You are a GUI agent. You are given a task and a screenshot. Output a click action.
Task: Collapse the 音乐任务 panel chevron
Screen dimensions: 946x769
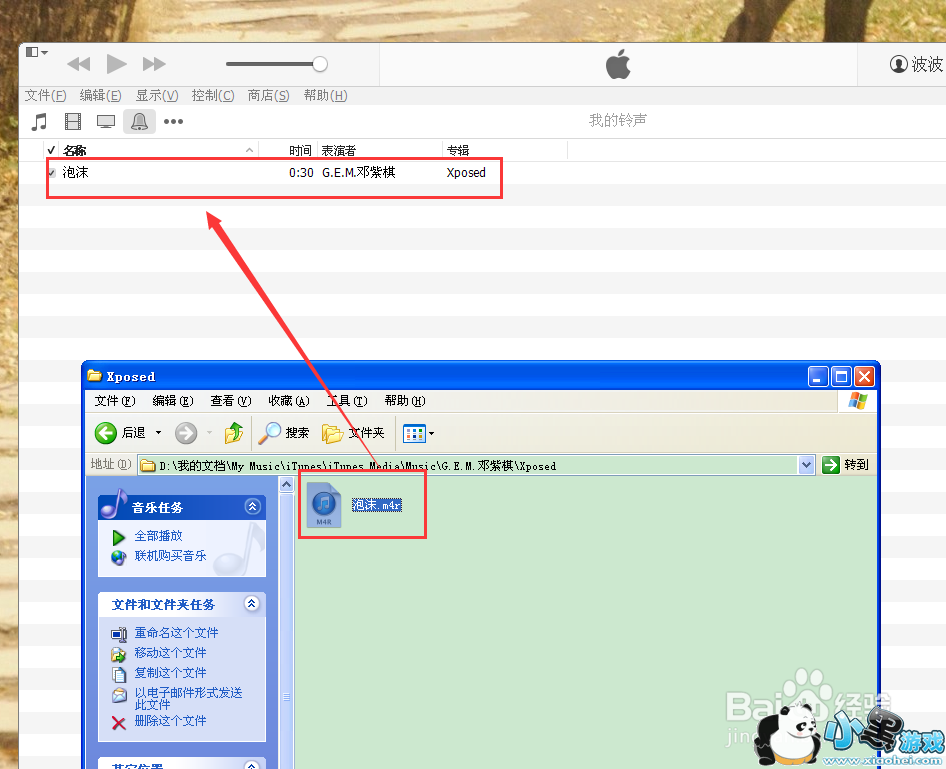(252, 507)
